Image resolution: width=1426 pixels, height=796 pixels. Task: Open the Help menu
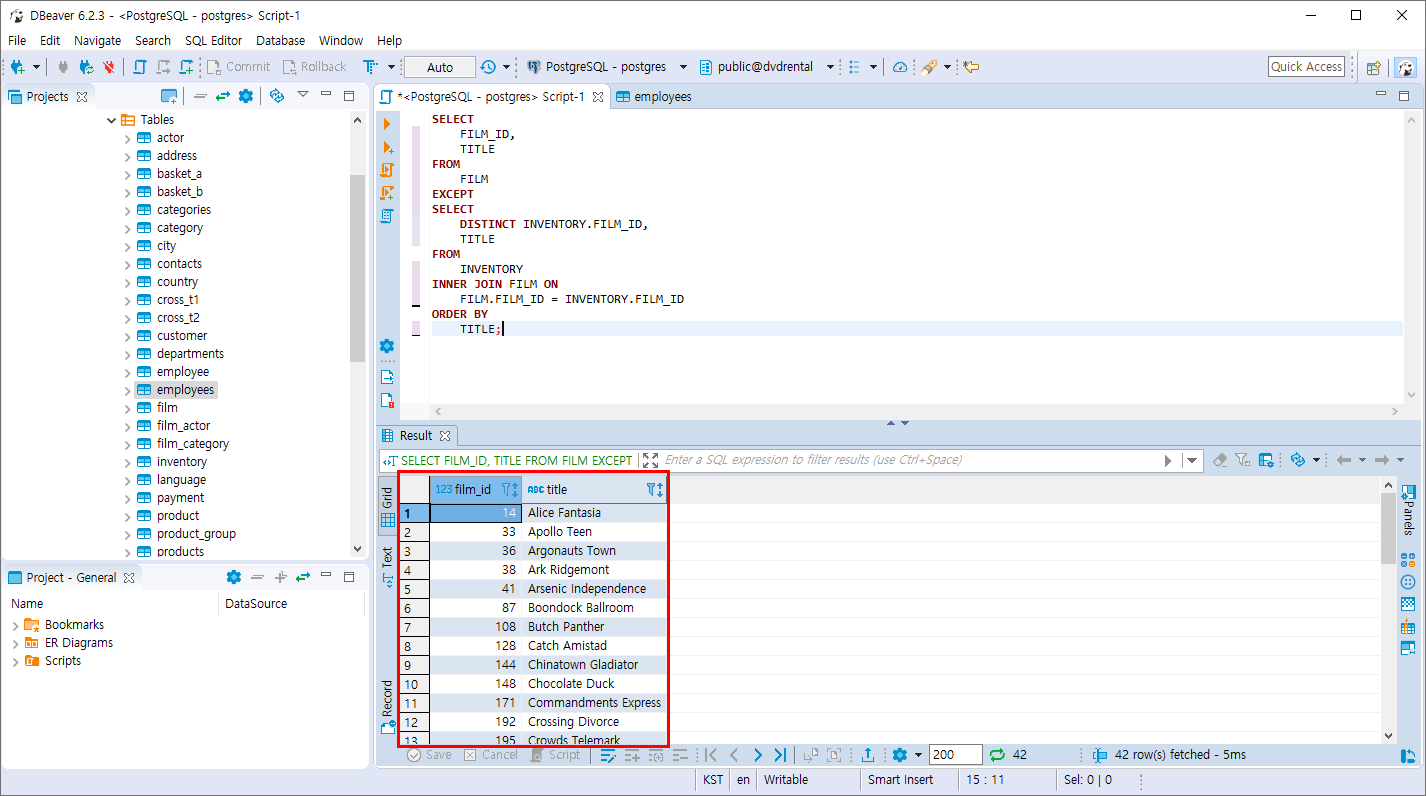pyautogui.click(x=390, y=40)
